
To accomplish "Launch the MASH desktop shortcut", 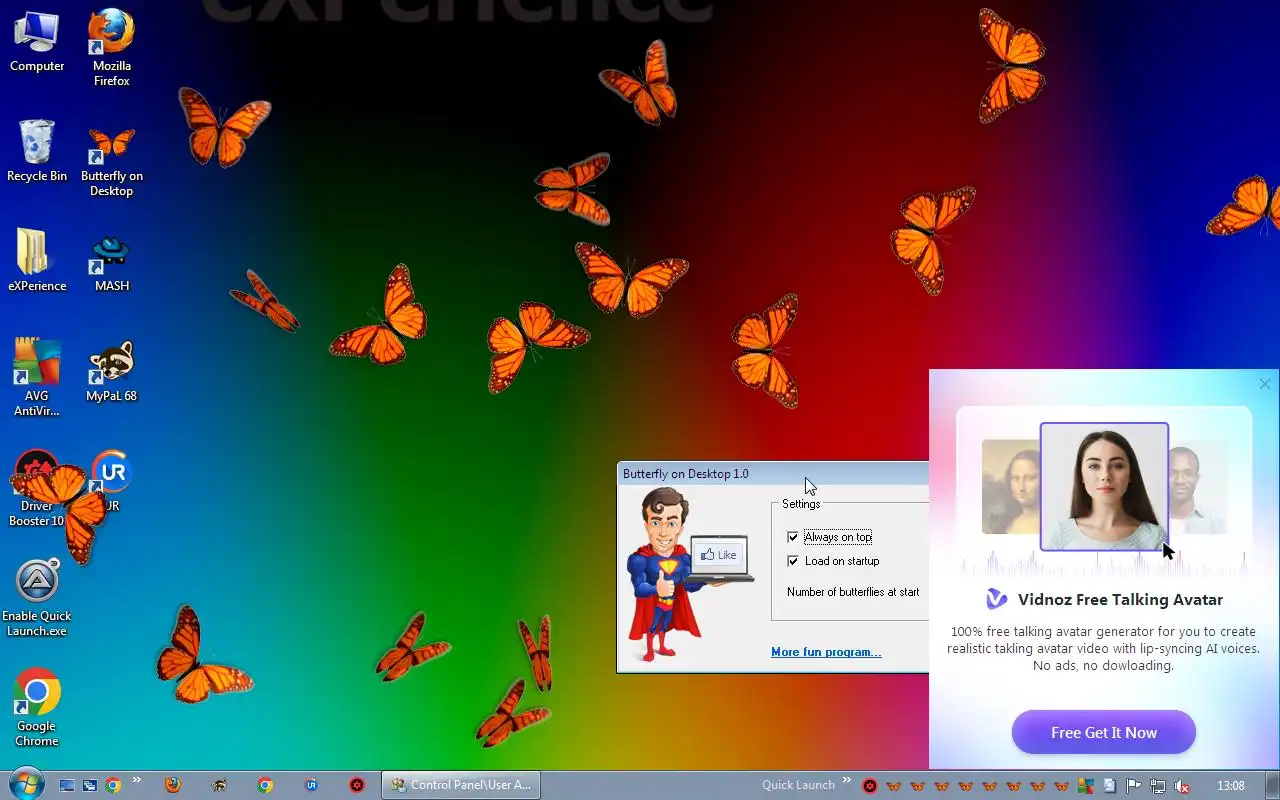I will (x=111, y=263).
